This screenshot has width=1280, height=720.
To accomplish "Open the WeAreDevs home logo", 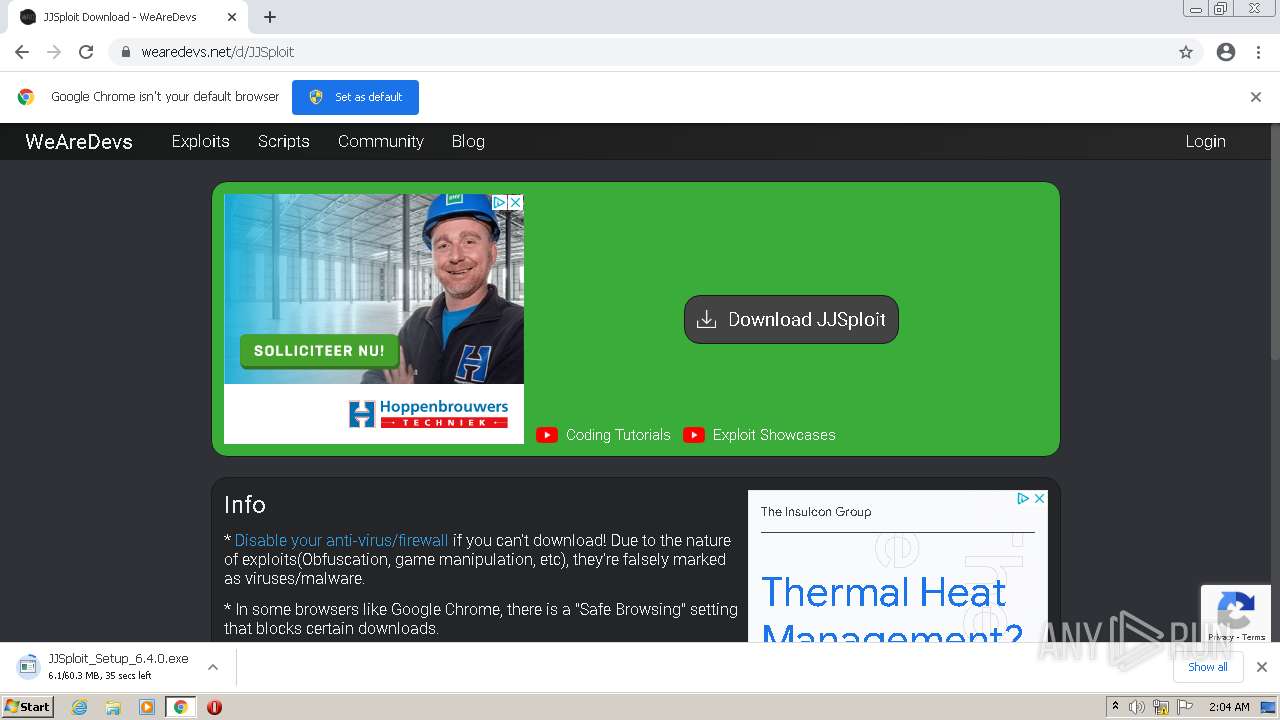I will [79, 141].
